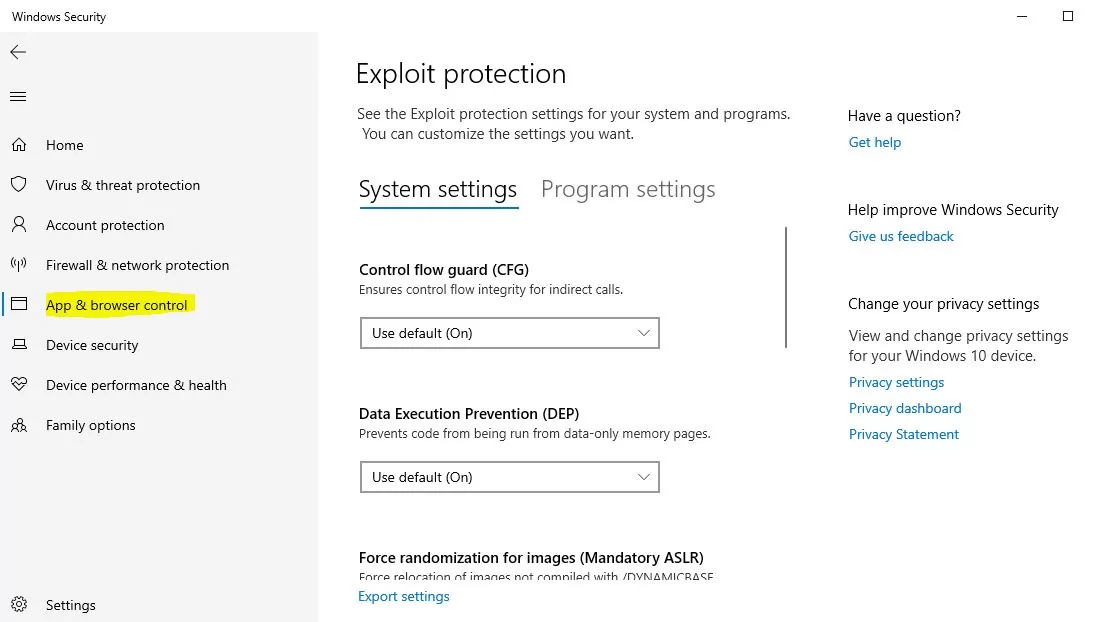Click the Change your privacy settings heading

click(943, 304)
